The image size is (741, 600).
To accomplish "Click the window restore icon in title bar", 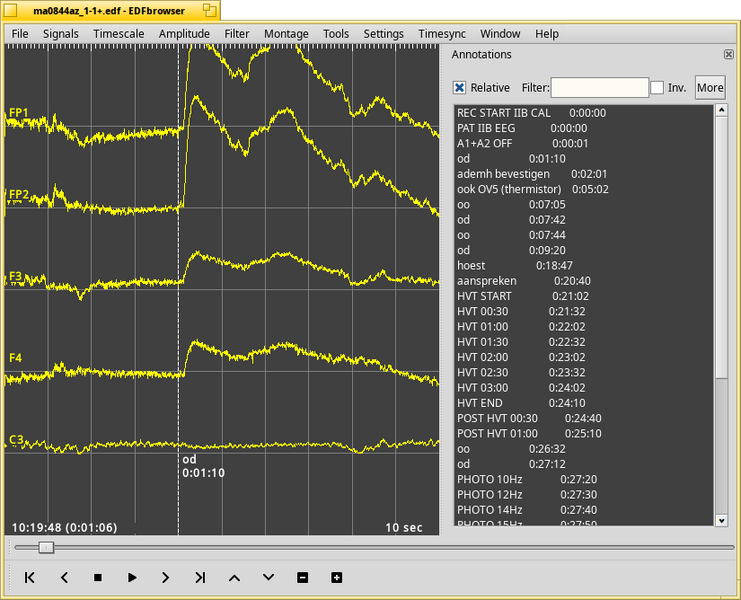I will [209, 10].
